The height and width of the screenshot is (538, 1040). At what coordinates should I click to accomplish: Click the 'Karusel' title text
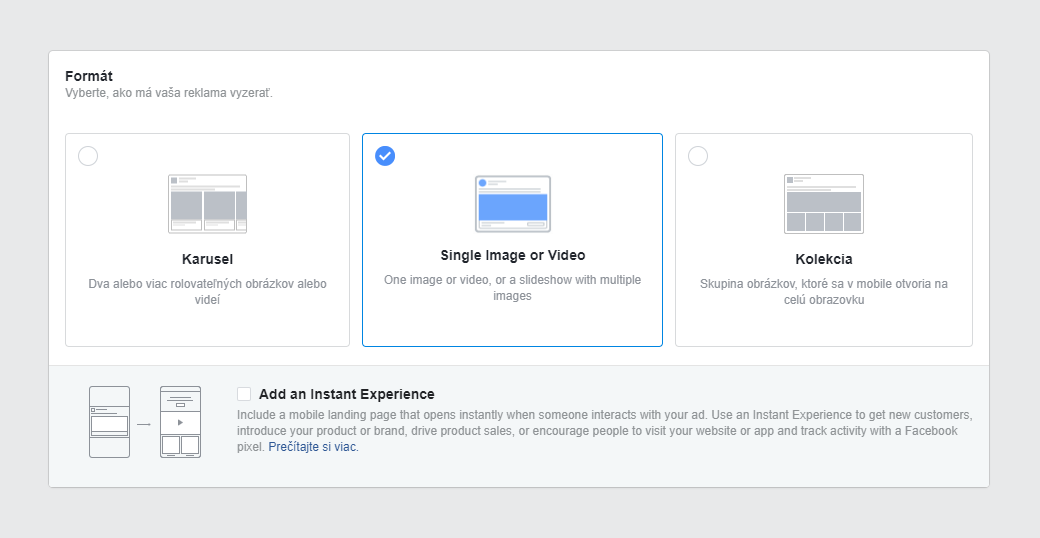pos(207,259)
